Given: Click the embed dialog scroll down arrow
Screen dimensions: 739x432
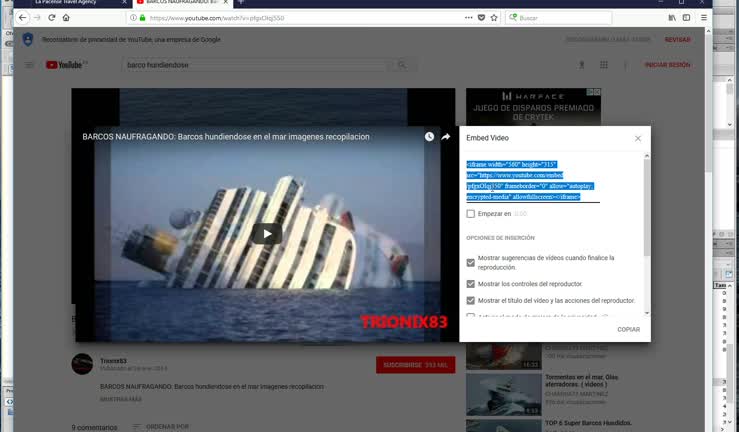Looking at the screenshot, I should point(647,313).
